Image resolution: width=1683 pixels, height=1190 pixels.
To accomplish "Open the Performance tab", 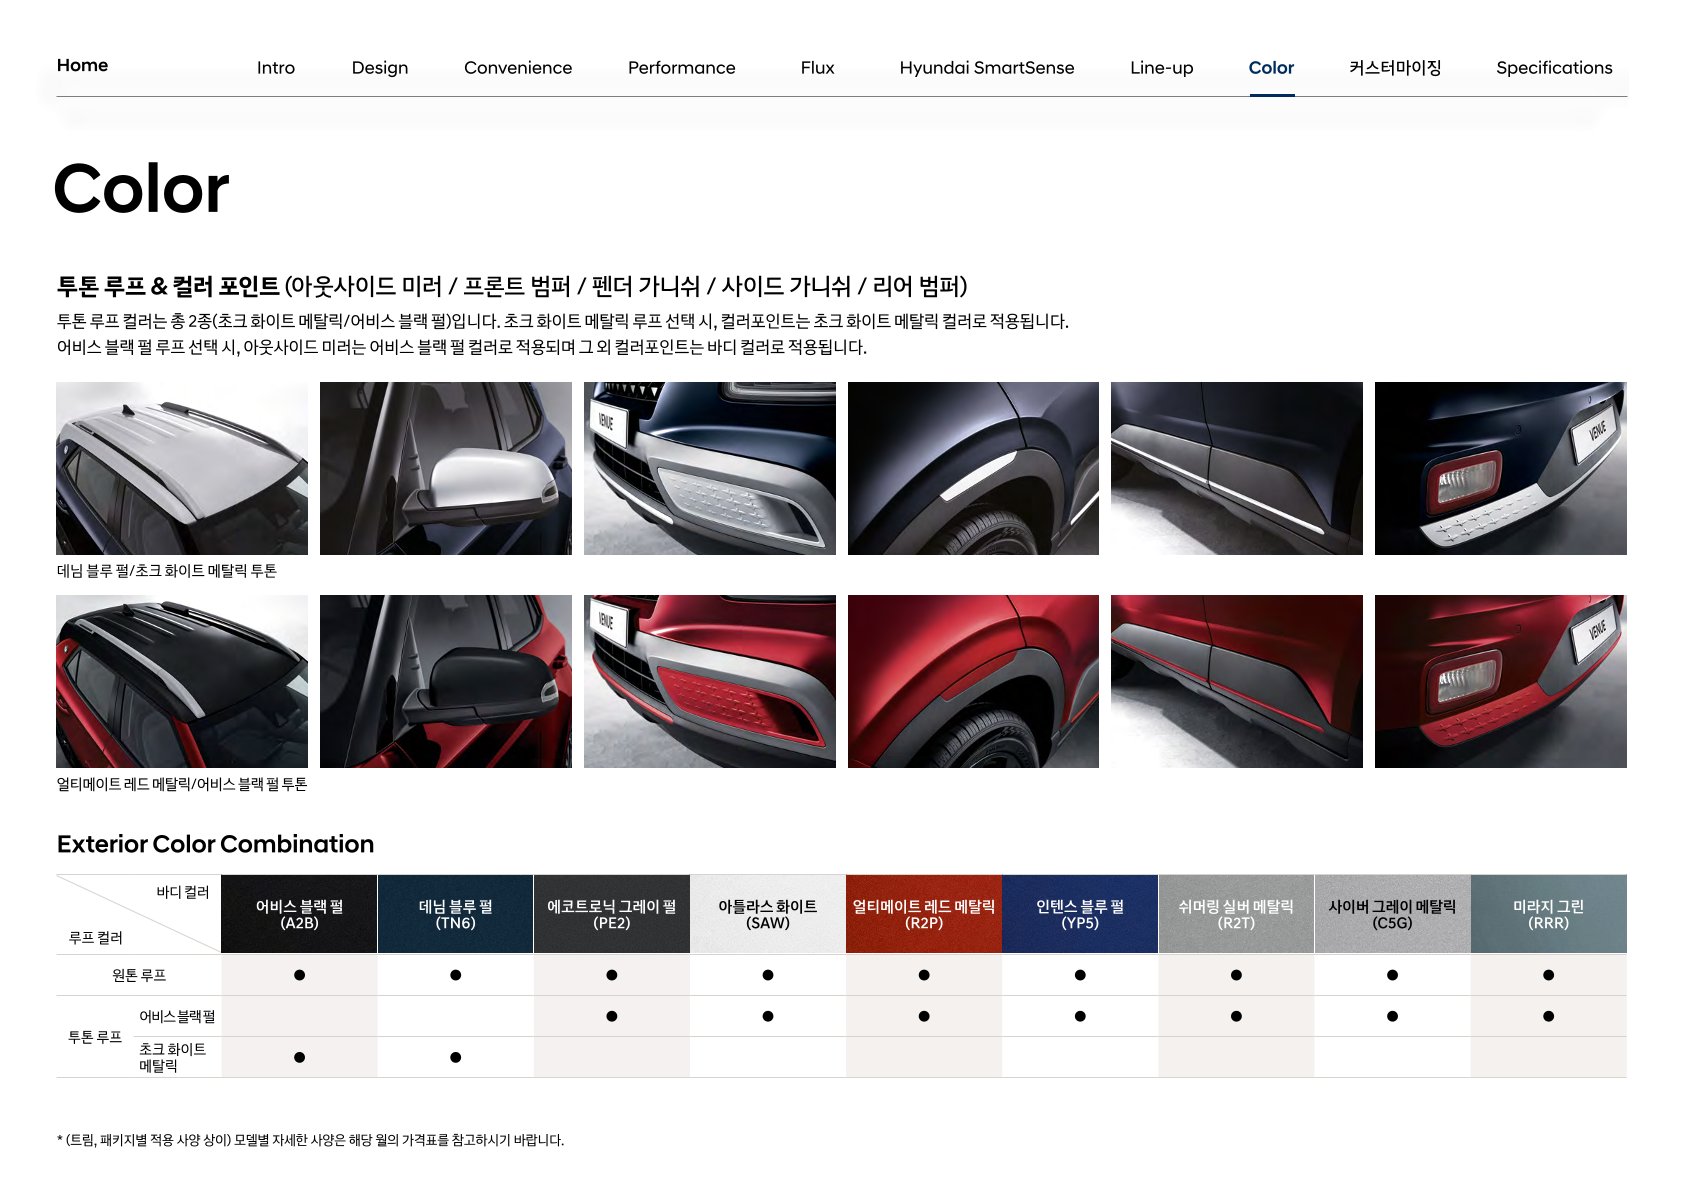I will click(681, 68).
